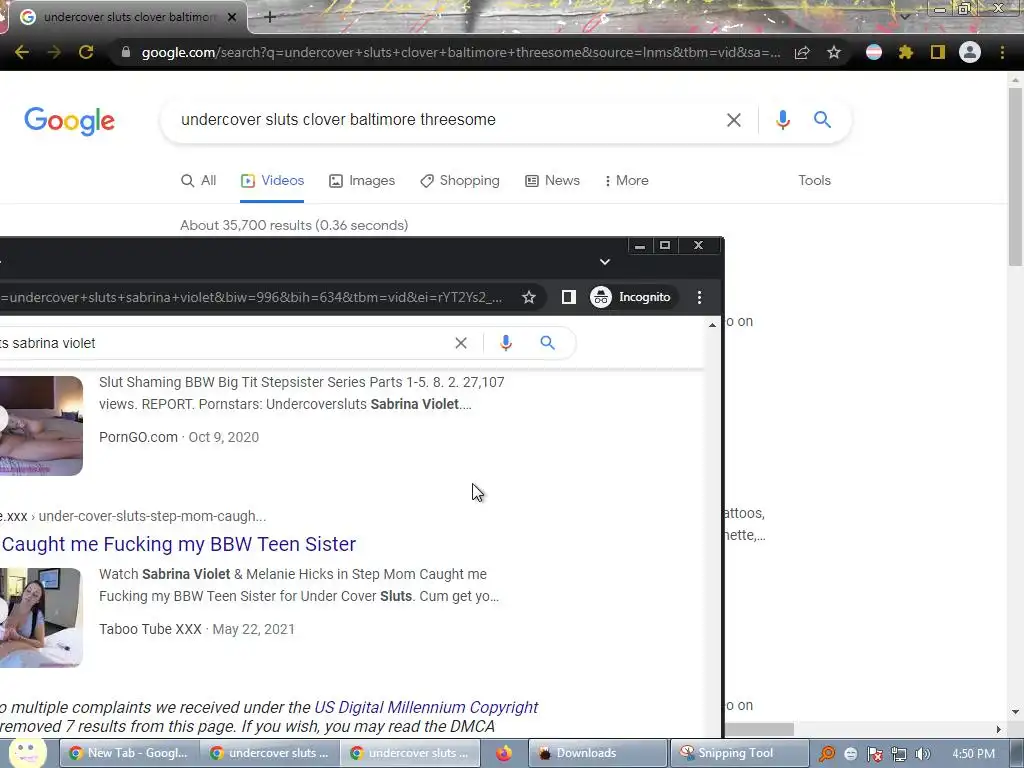The height and width of the screenshot is (768, 1024).
Task: Open the Shopping results tab
Action: coord(460,181)
